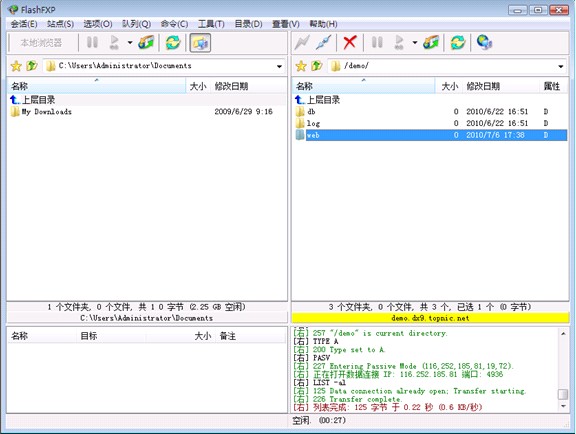The height and width of the screenshot is (434, 576).
Task: Toggle the highlighted switch-browser button
Action: pos(200,43)
